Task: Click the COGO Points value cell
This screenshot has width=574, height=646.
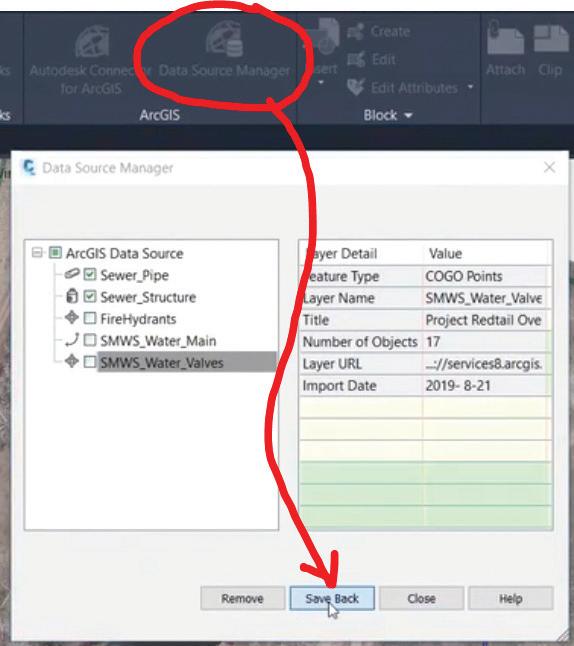Action: [487, 276]
